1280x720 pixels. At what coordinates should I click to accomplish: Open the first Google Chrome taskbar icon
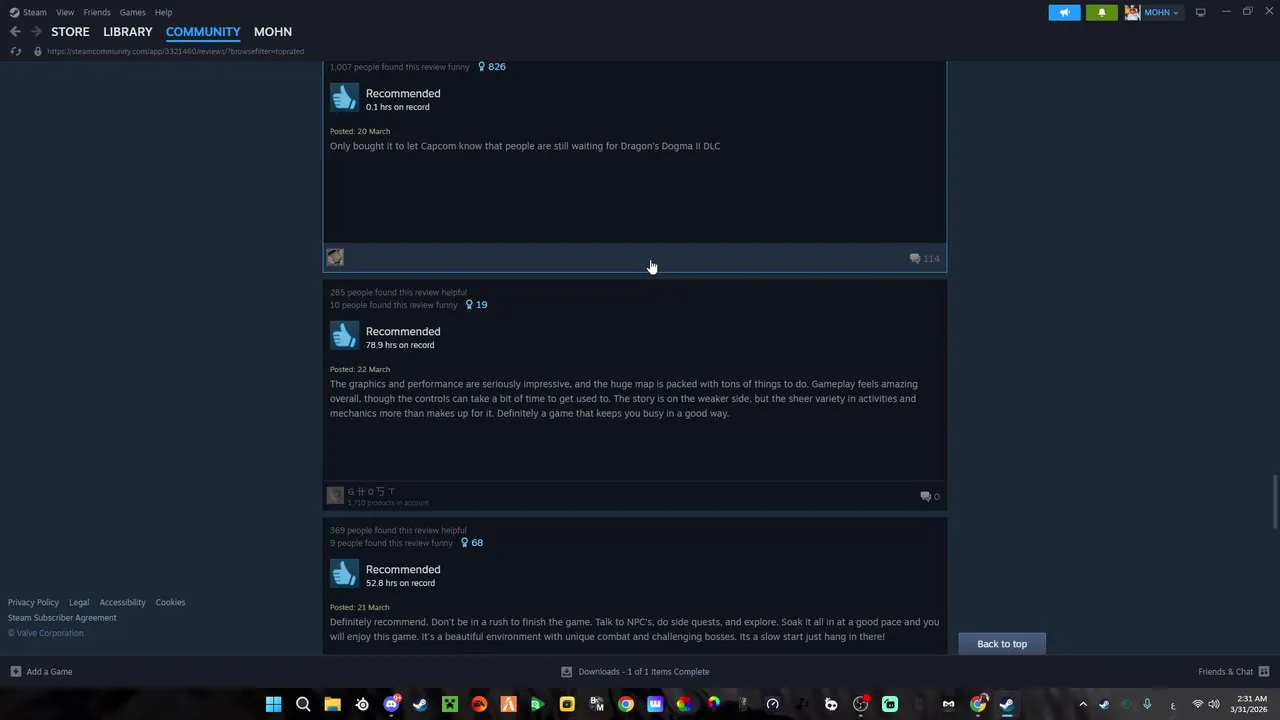pyautogui.click(x=625, y=704)
